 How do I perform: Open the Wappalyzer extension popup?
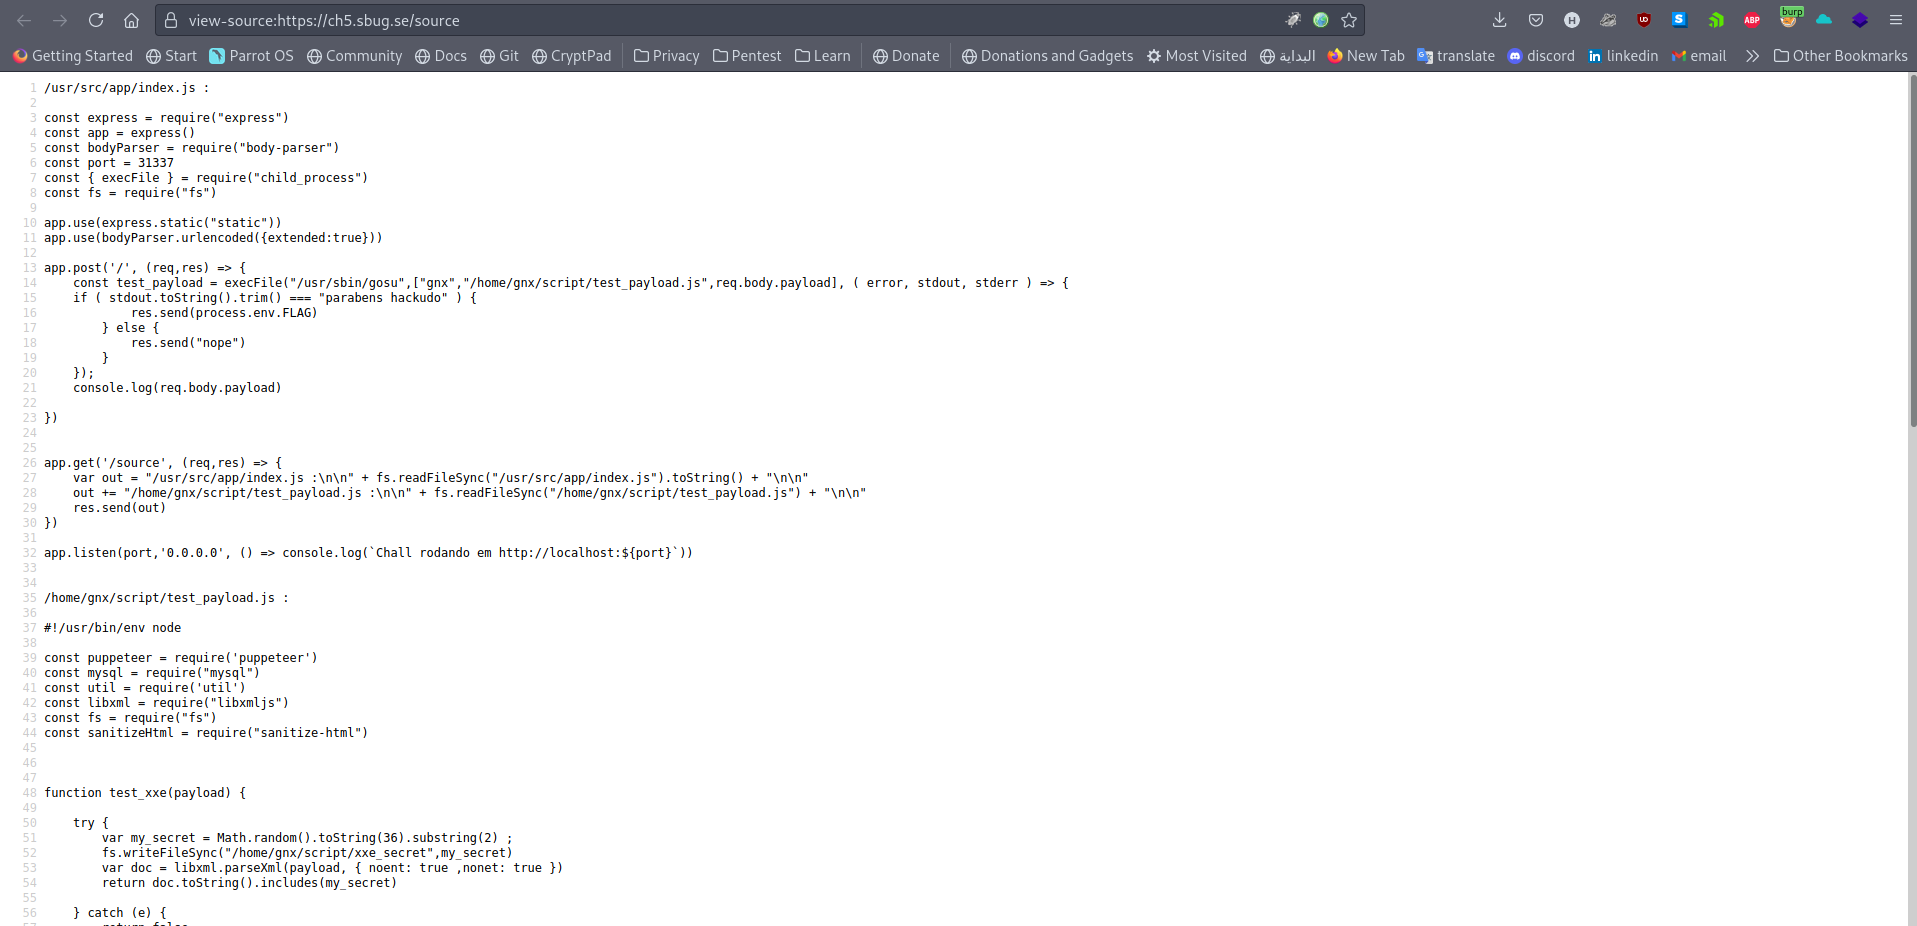[x=1716, y=20]
